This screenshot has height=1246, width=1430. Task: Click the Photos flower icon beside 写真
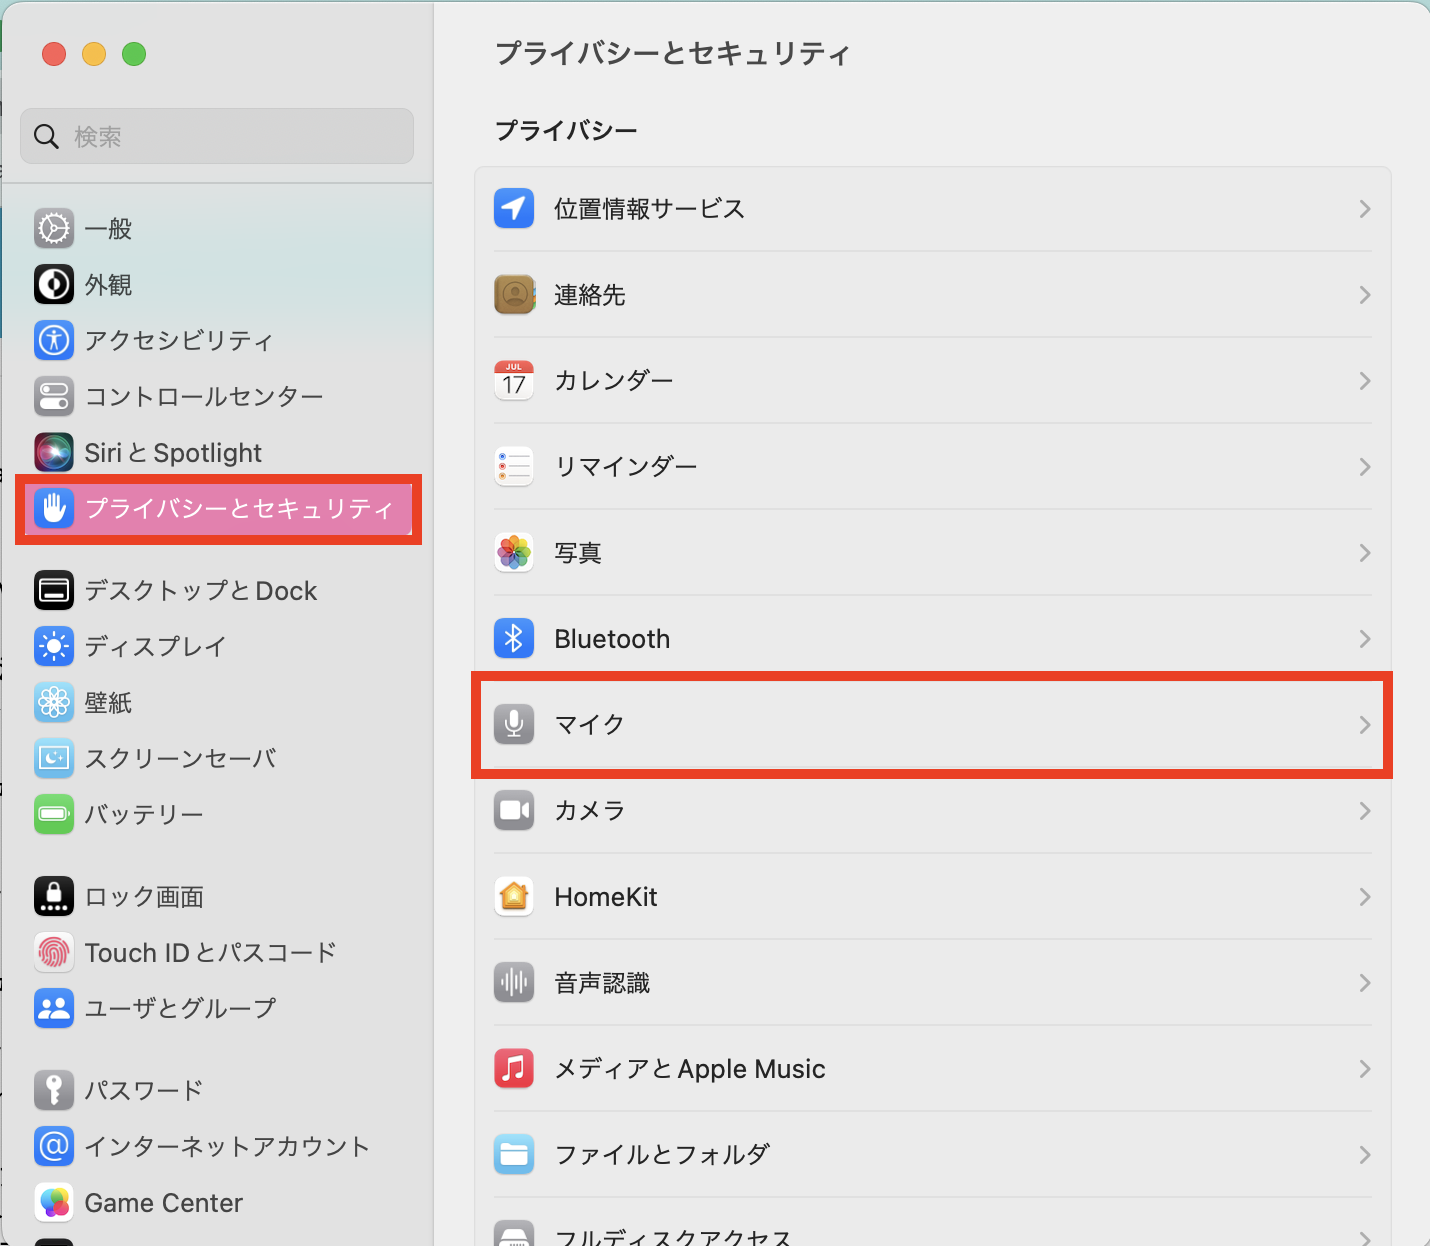pyautogui.click(x=514, y=552)
